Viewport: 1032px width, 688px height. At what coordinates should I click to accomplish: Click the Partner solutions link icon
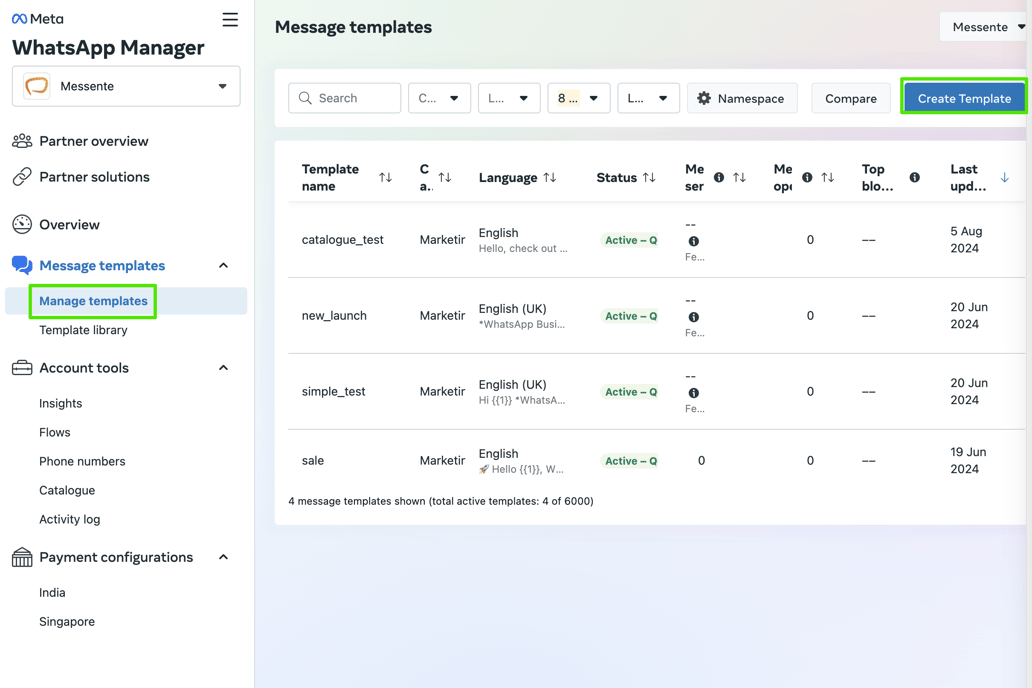point(22,176)
